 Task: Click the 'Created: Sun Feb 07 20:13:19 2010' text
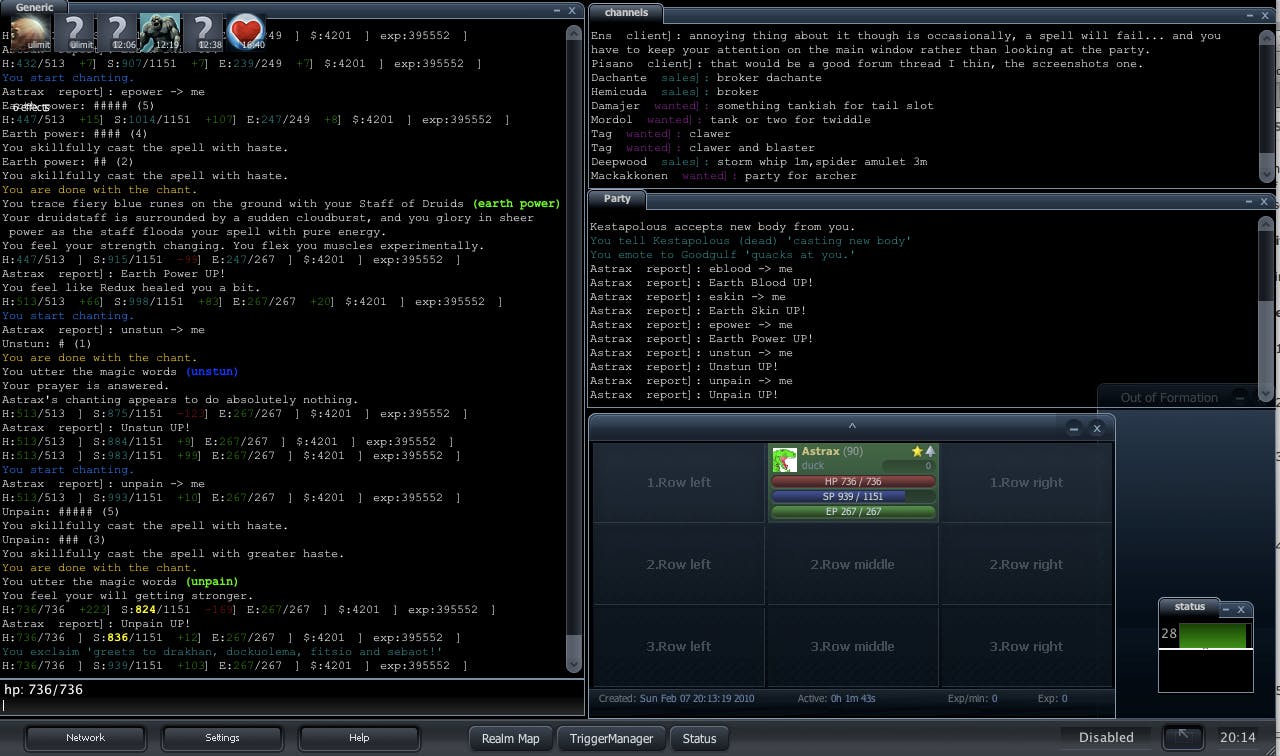676,698
